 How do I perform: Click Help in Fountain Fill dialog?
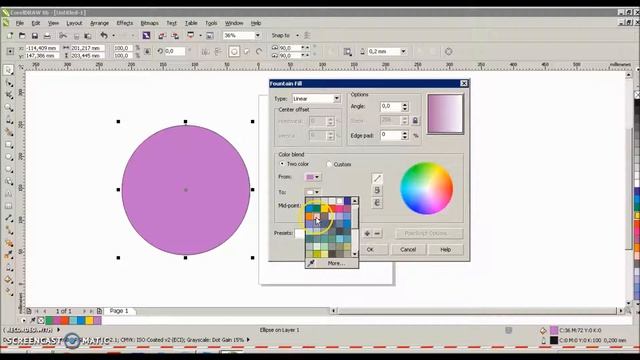point(446,249)
